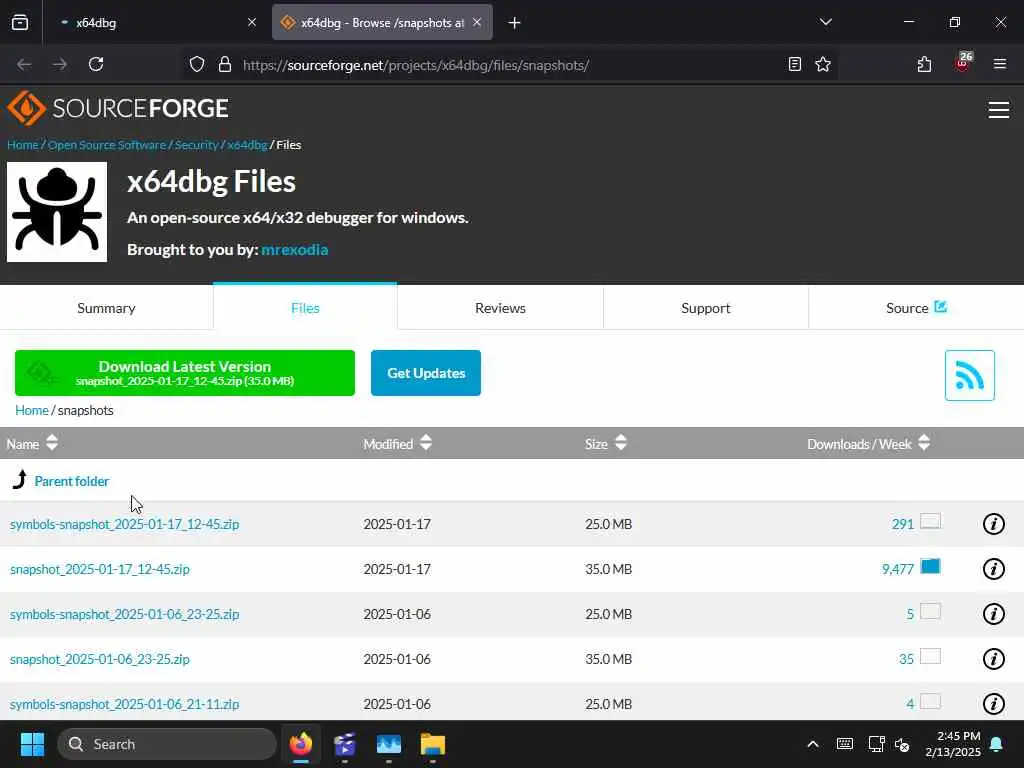Open the Support project tab
The image size is (1024, 768).
[x=706, y=308]
